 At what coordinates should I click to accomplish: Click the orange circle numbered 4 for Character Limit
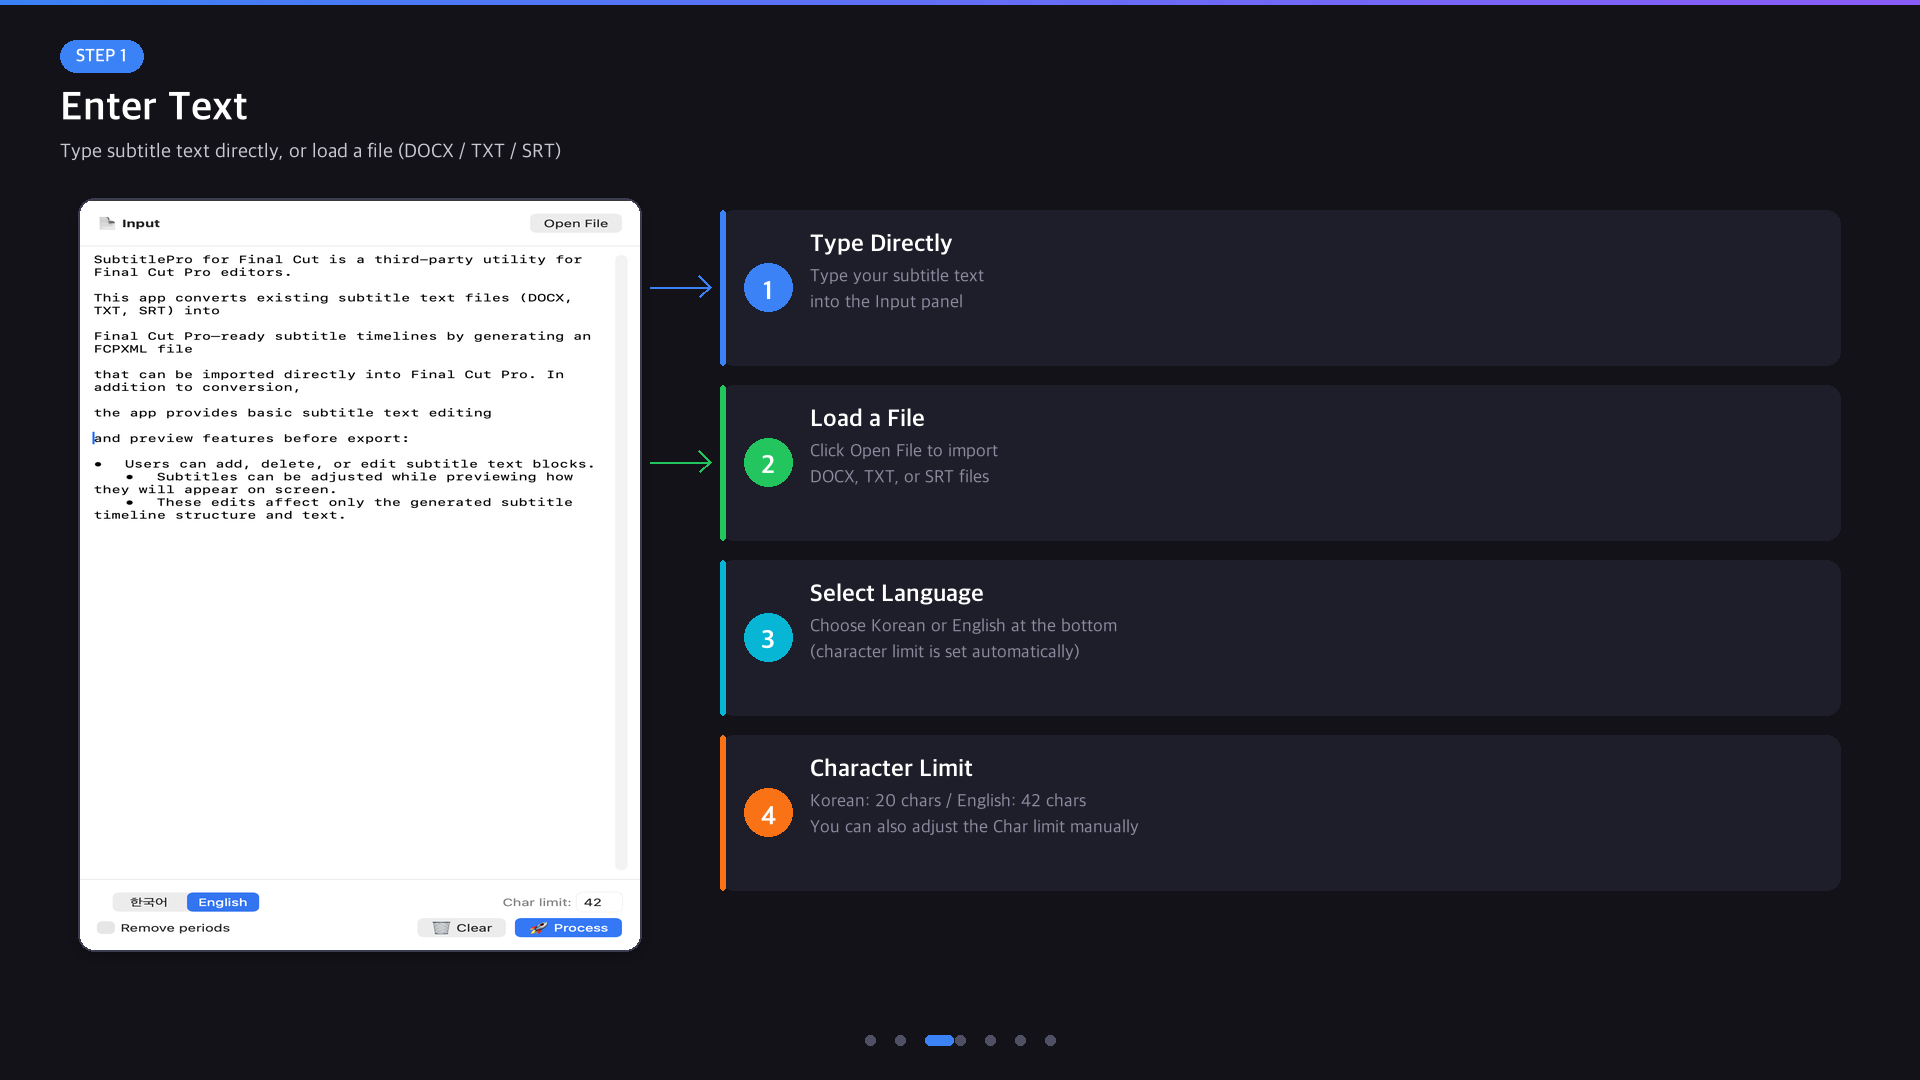pos(768,813)
